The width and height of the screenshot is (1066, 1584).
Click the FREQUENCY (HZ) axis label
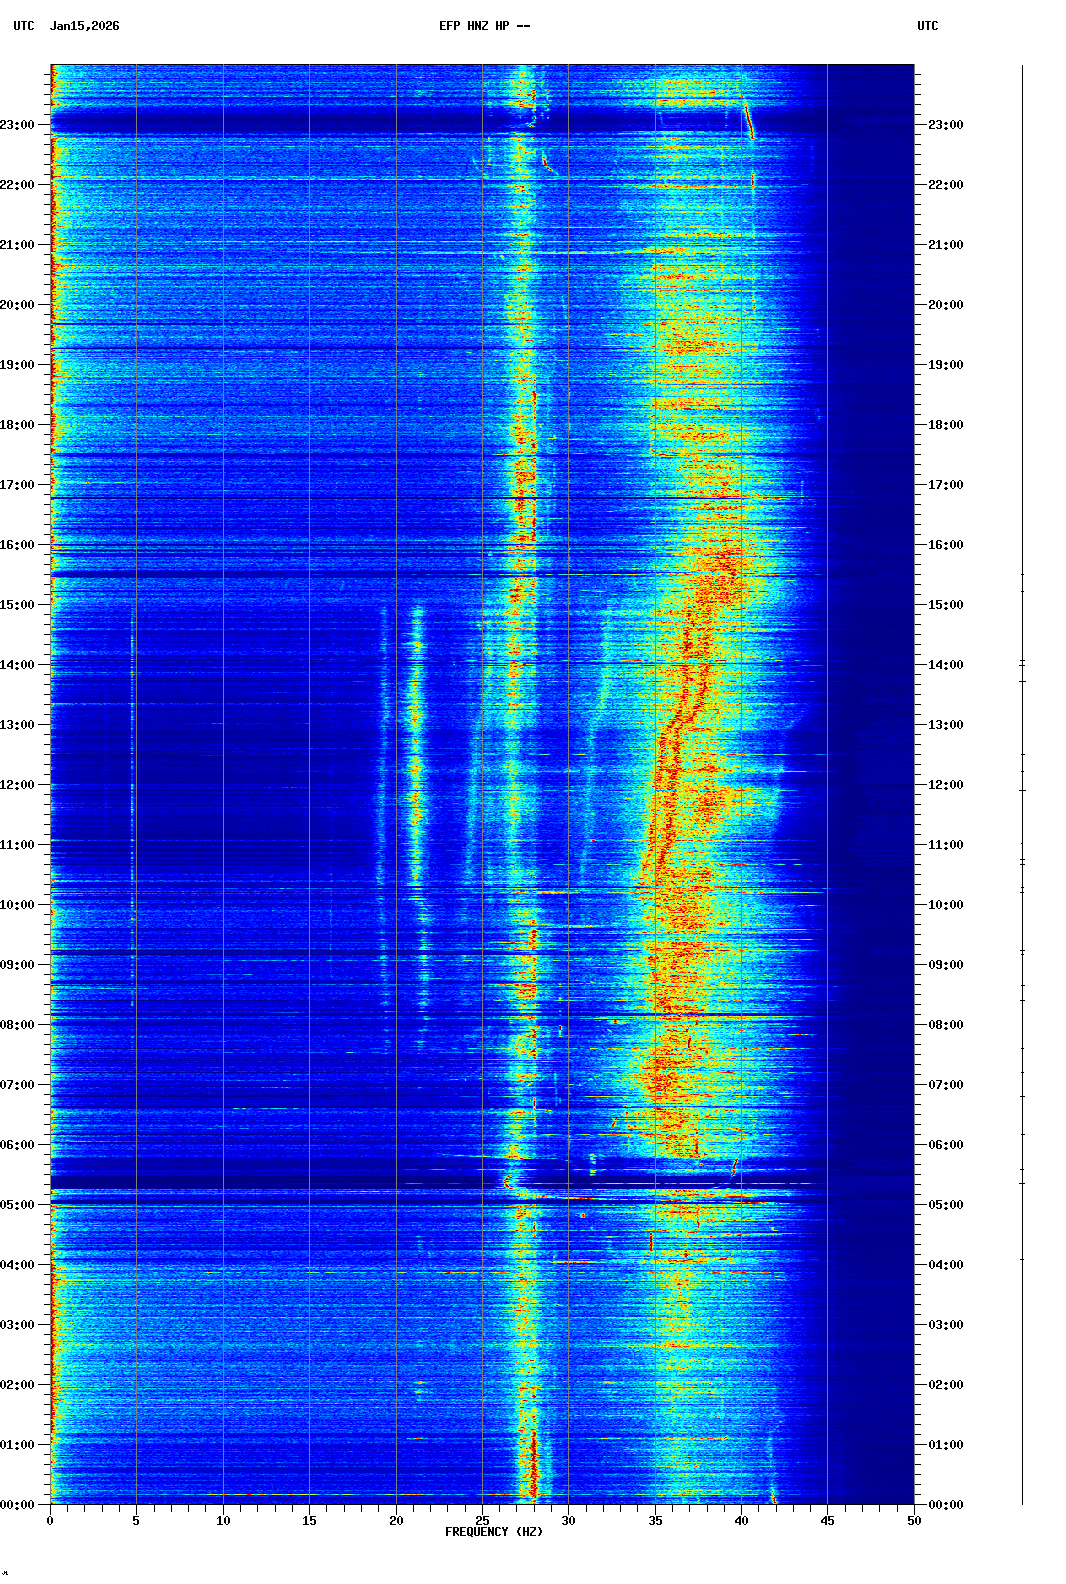(494, 1532)
